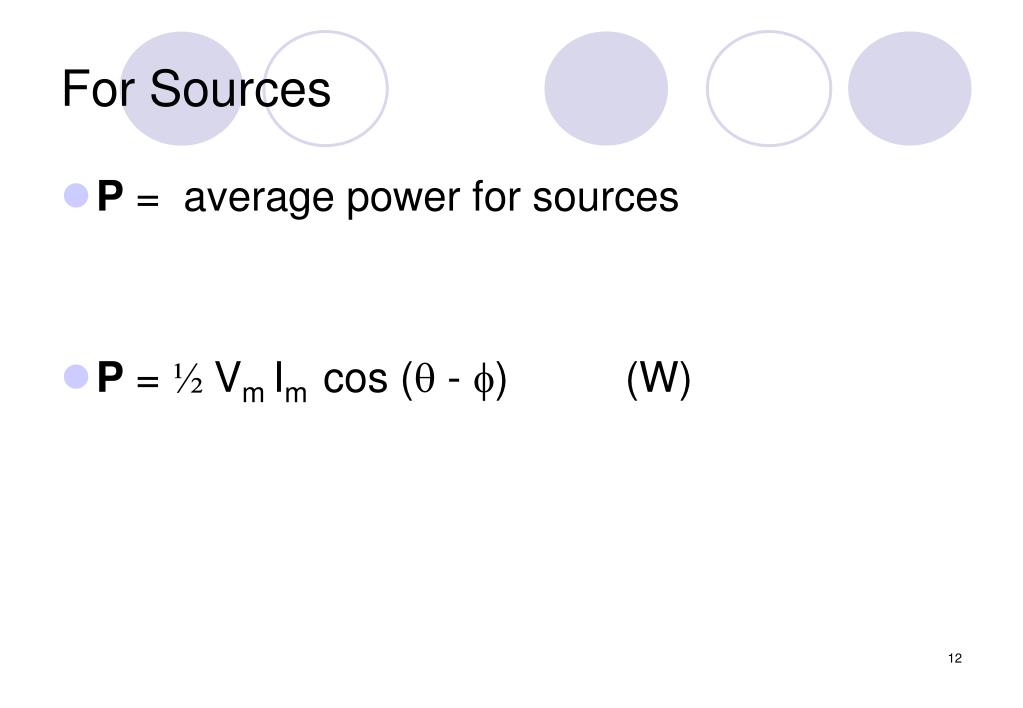Image resolution: width=1023 pixels, height=708 pixels.
Task: Click the word "cos" in the formula
Action: [356, 379]
